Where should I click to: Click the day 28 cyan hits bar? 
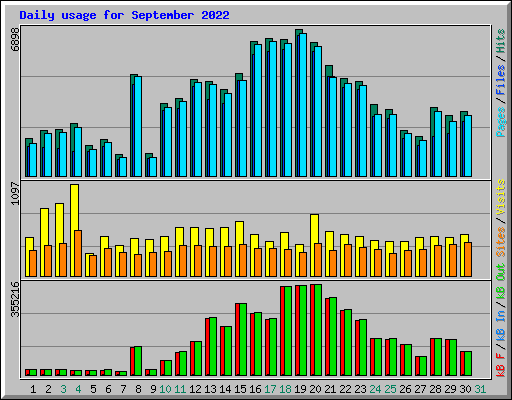tap(438, 144)
